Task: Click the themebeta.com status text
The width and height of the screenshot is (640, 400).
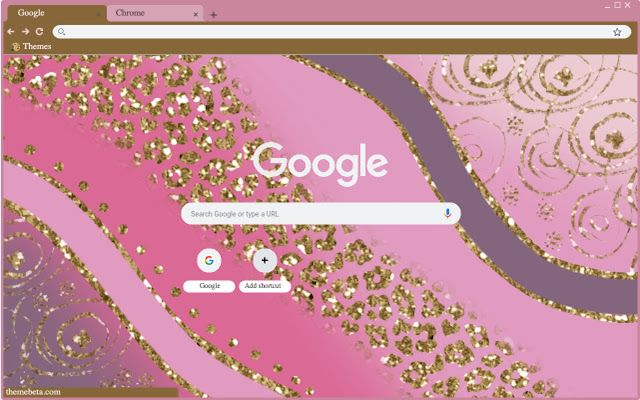Action: point(33,392)
